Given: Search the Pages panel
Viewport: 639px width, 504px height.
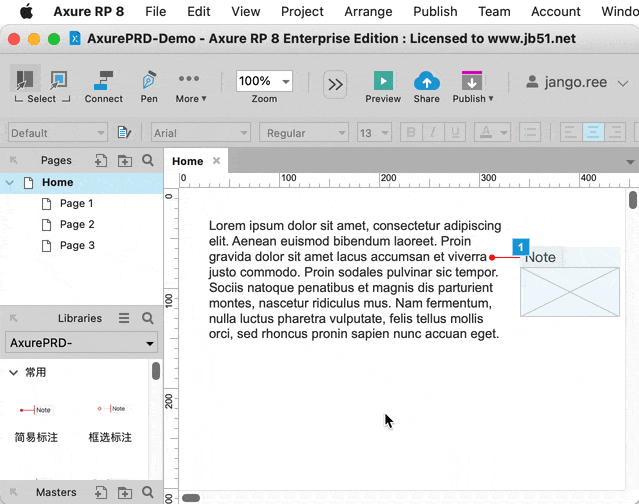Looking at the screenshot, I should 148,160.
